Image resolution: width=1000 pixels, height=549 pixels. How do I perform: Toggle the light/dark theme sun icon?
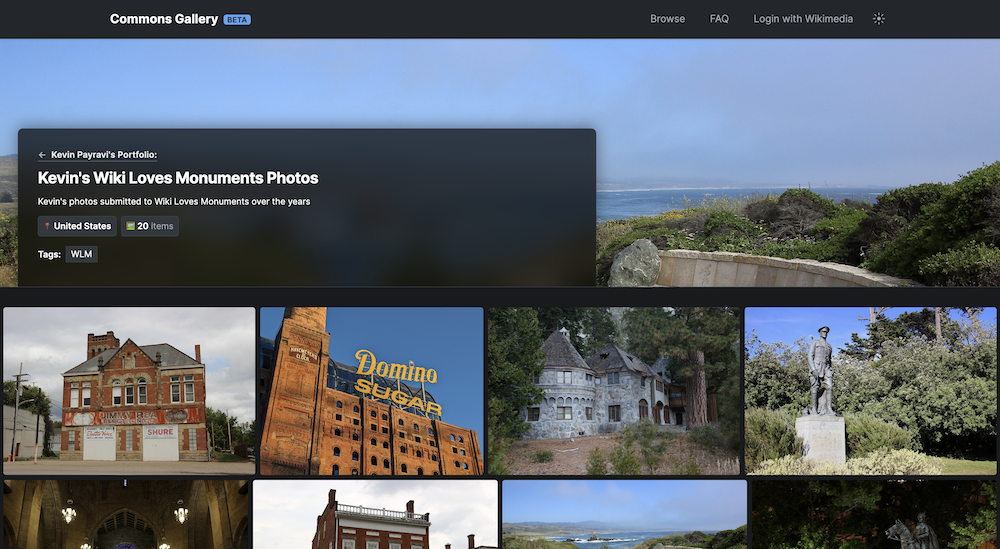point(879,19)
